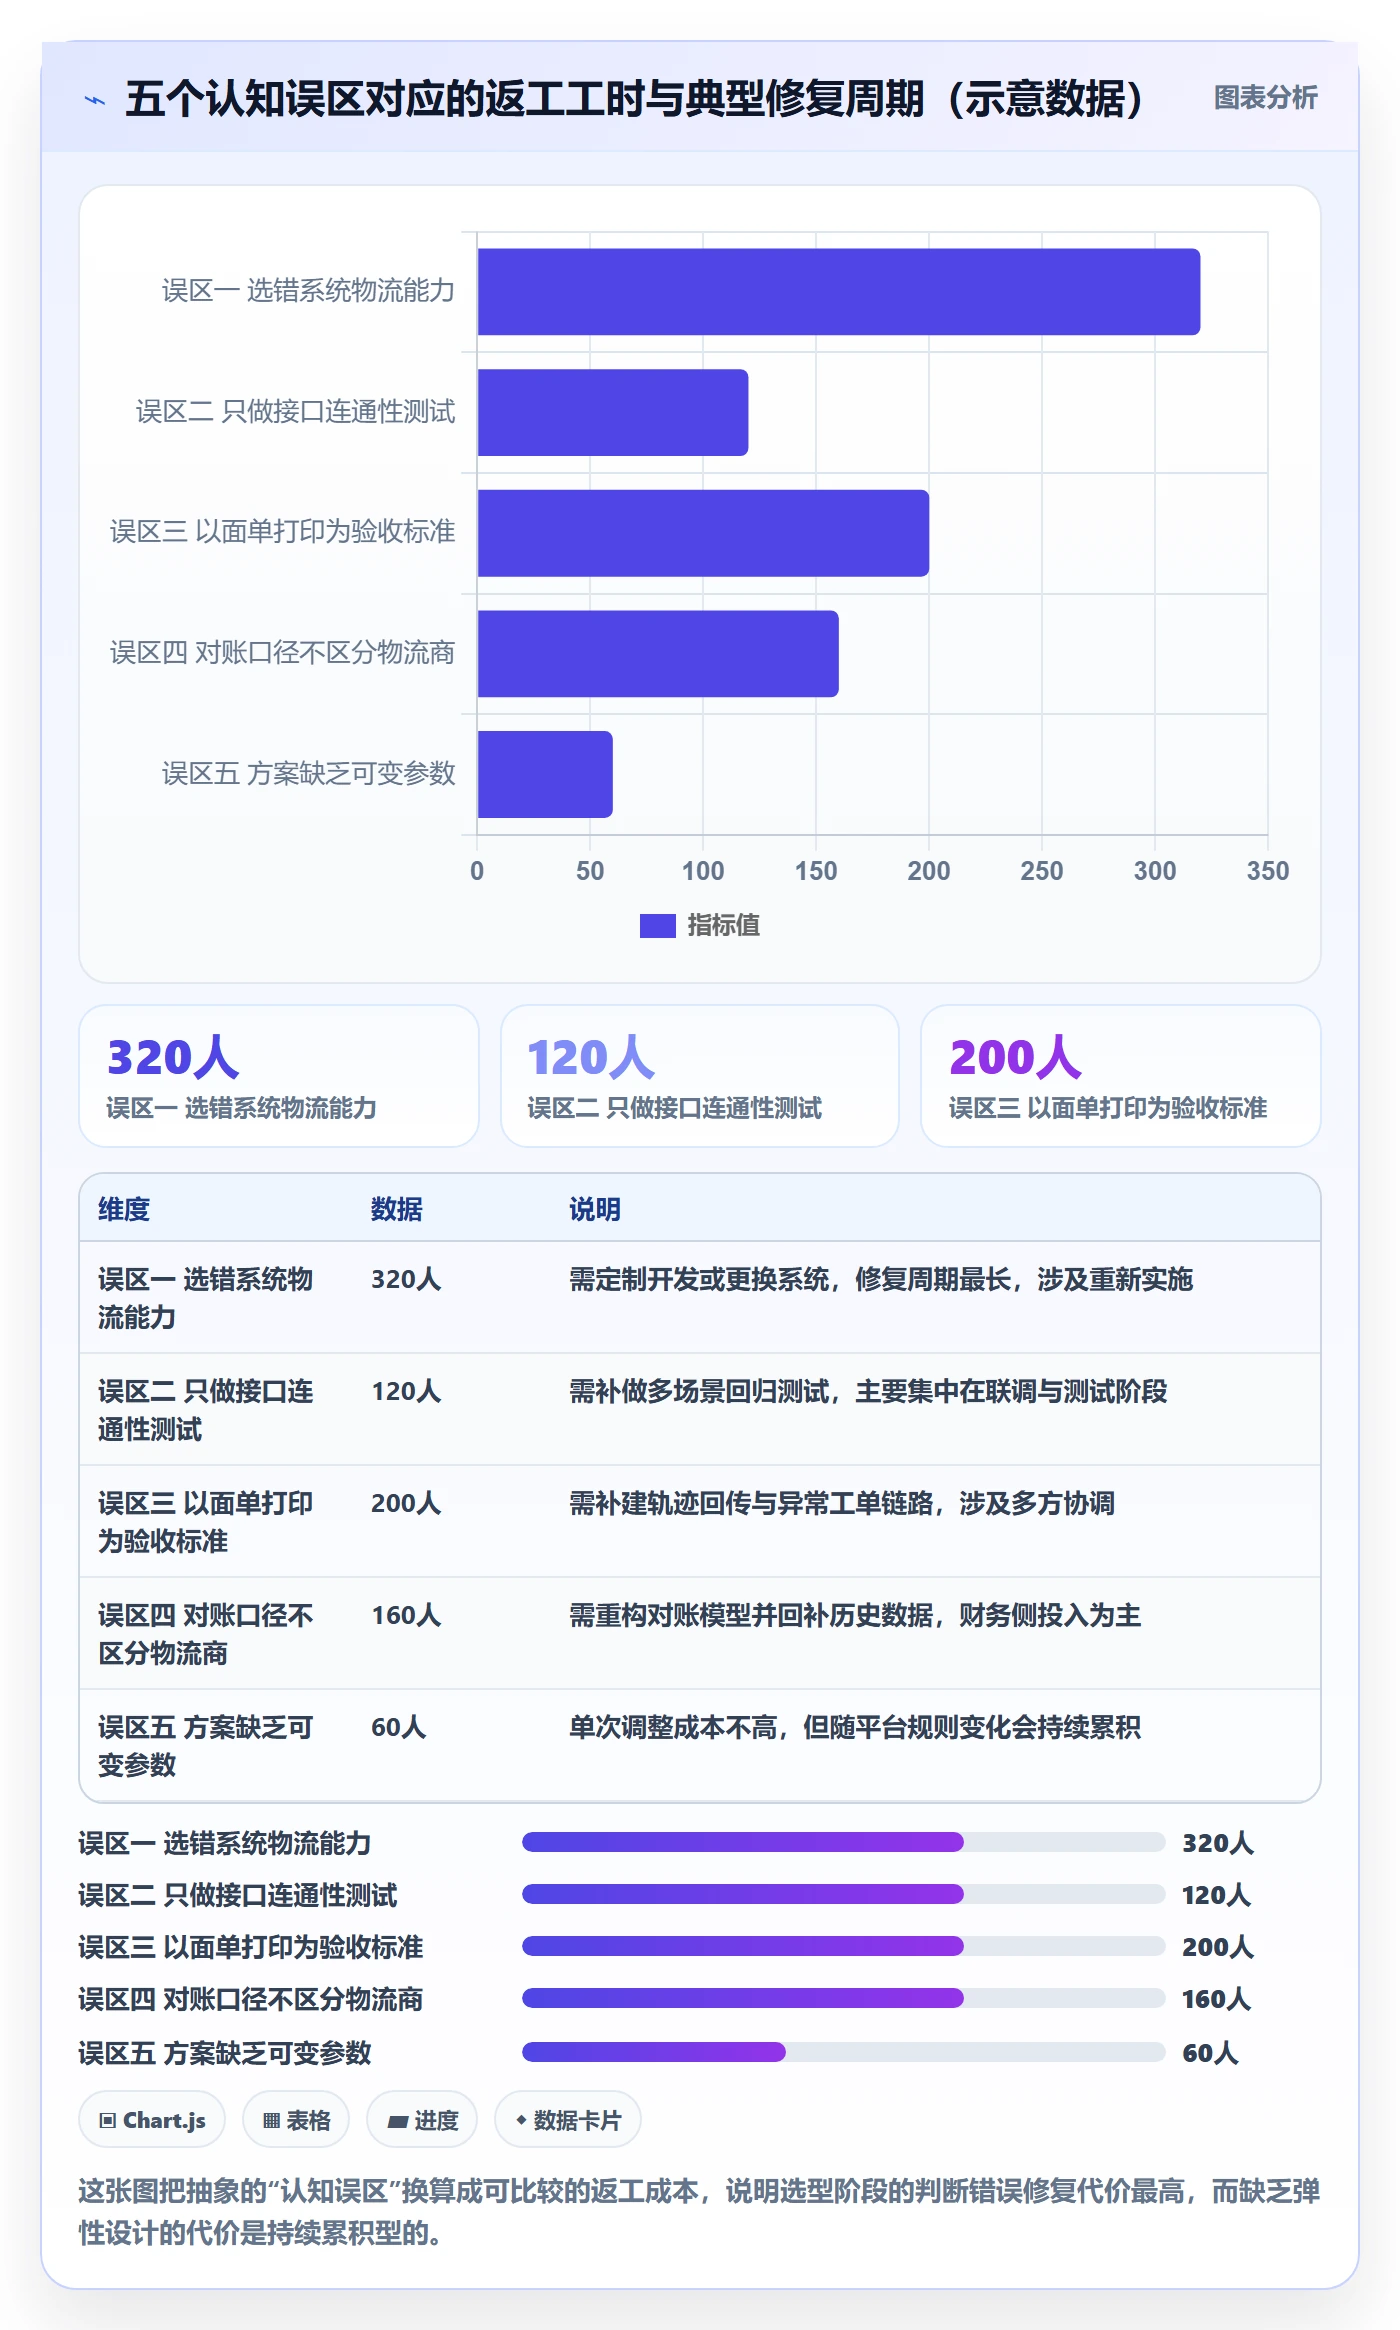Click the diamond icon in 数据卡片 tag
Screen dimensions: 1400x2330
[x=521, y=2120]
